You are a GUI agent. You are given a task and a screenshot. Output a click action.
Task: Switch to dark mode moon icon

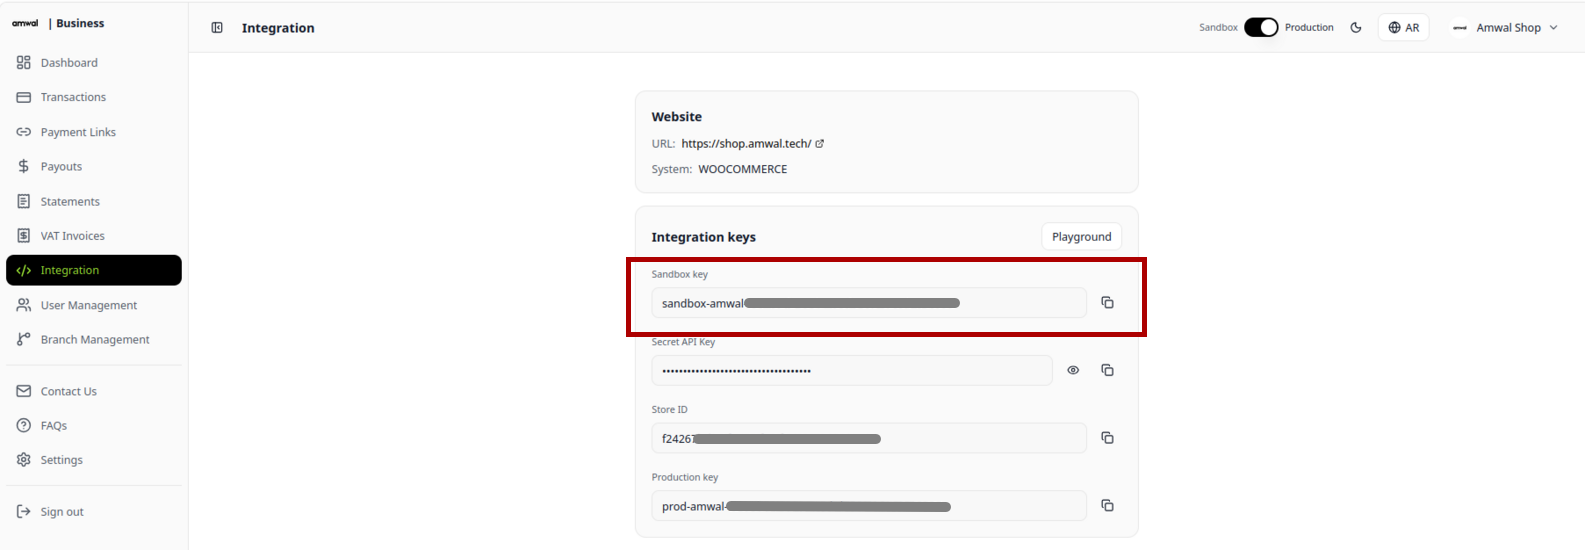(x=1356, y=28)
